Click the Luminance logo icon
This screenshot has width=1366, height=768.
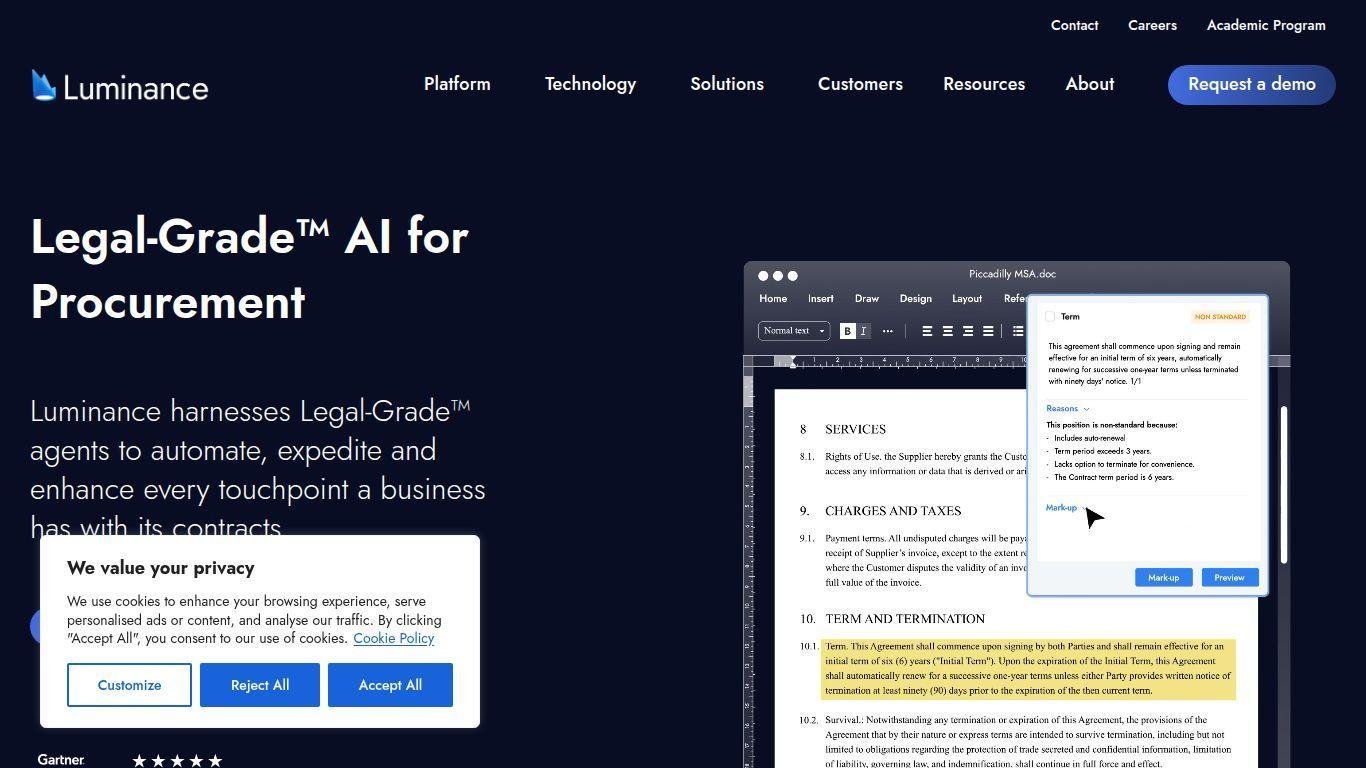43,86
